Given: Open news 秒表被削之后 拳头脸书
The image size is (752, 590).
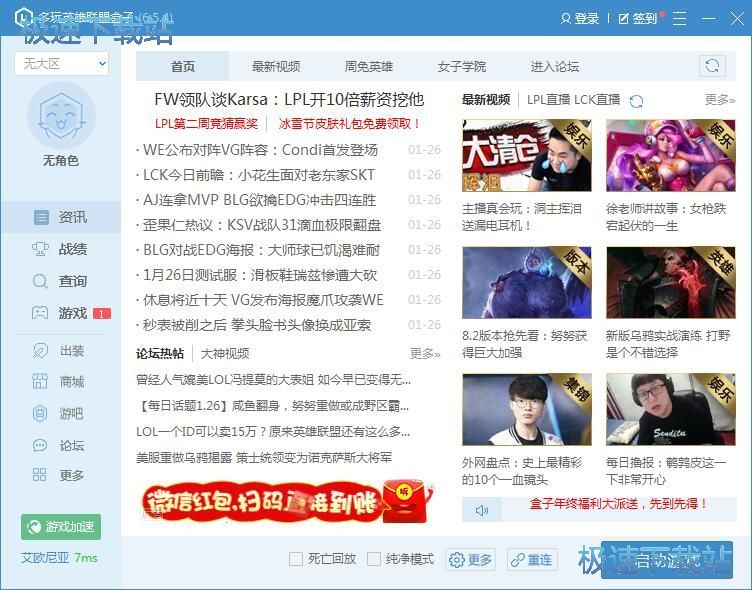Looking at the screenshot, I should pos(257,325).
